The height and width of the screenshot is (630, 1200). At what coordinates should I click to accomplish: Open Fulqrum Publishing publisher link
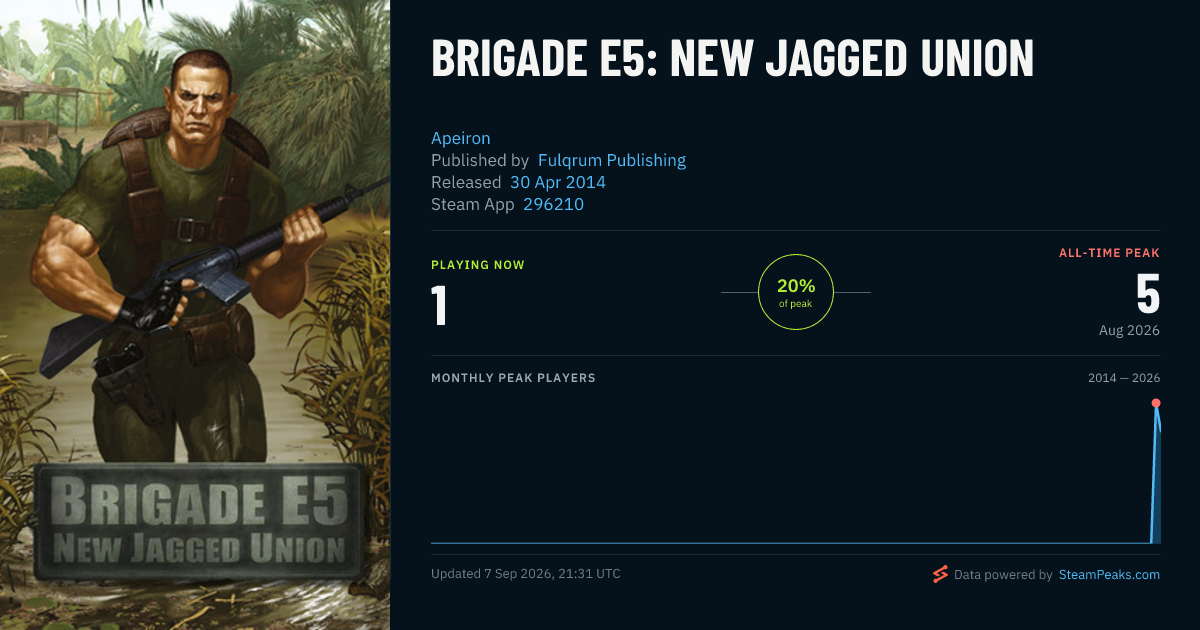612,160
